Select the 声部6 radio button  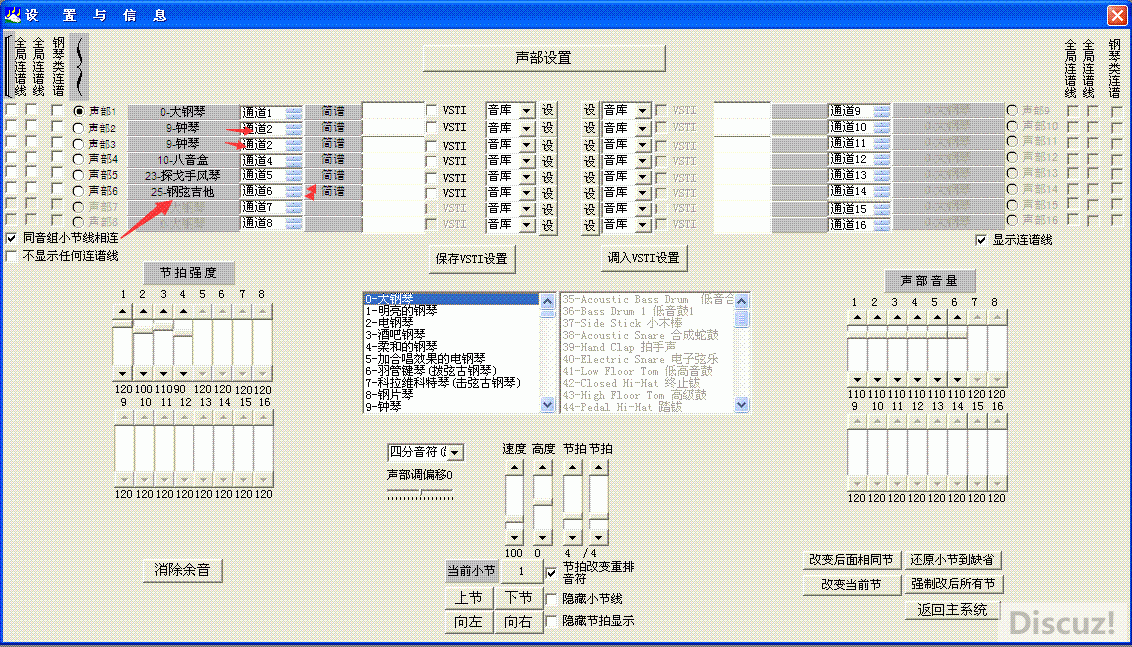[79, 191]
